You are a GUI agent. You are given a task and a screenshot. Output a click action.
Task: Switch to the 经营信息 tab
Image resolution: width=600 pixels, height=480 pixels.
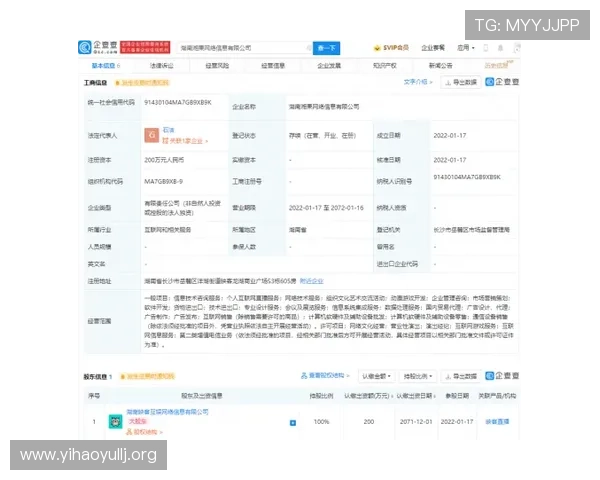273,66
